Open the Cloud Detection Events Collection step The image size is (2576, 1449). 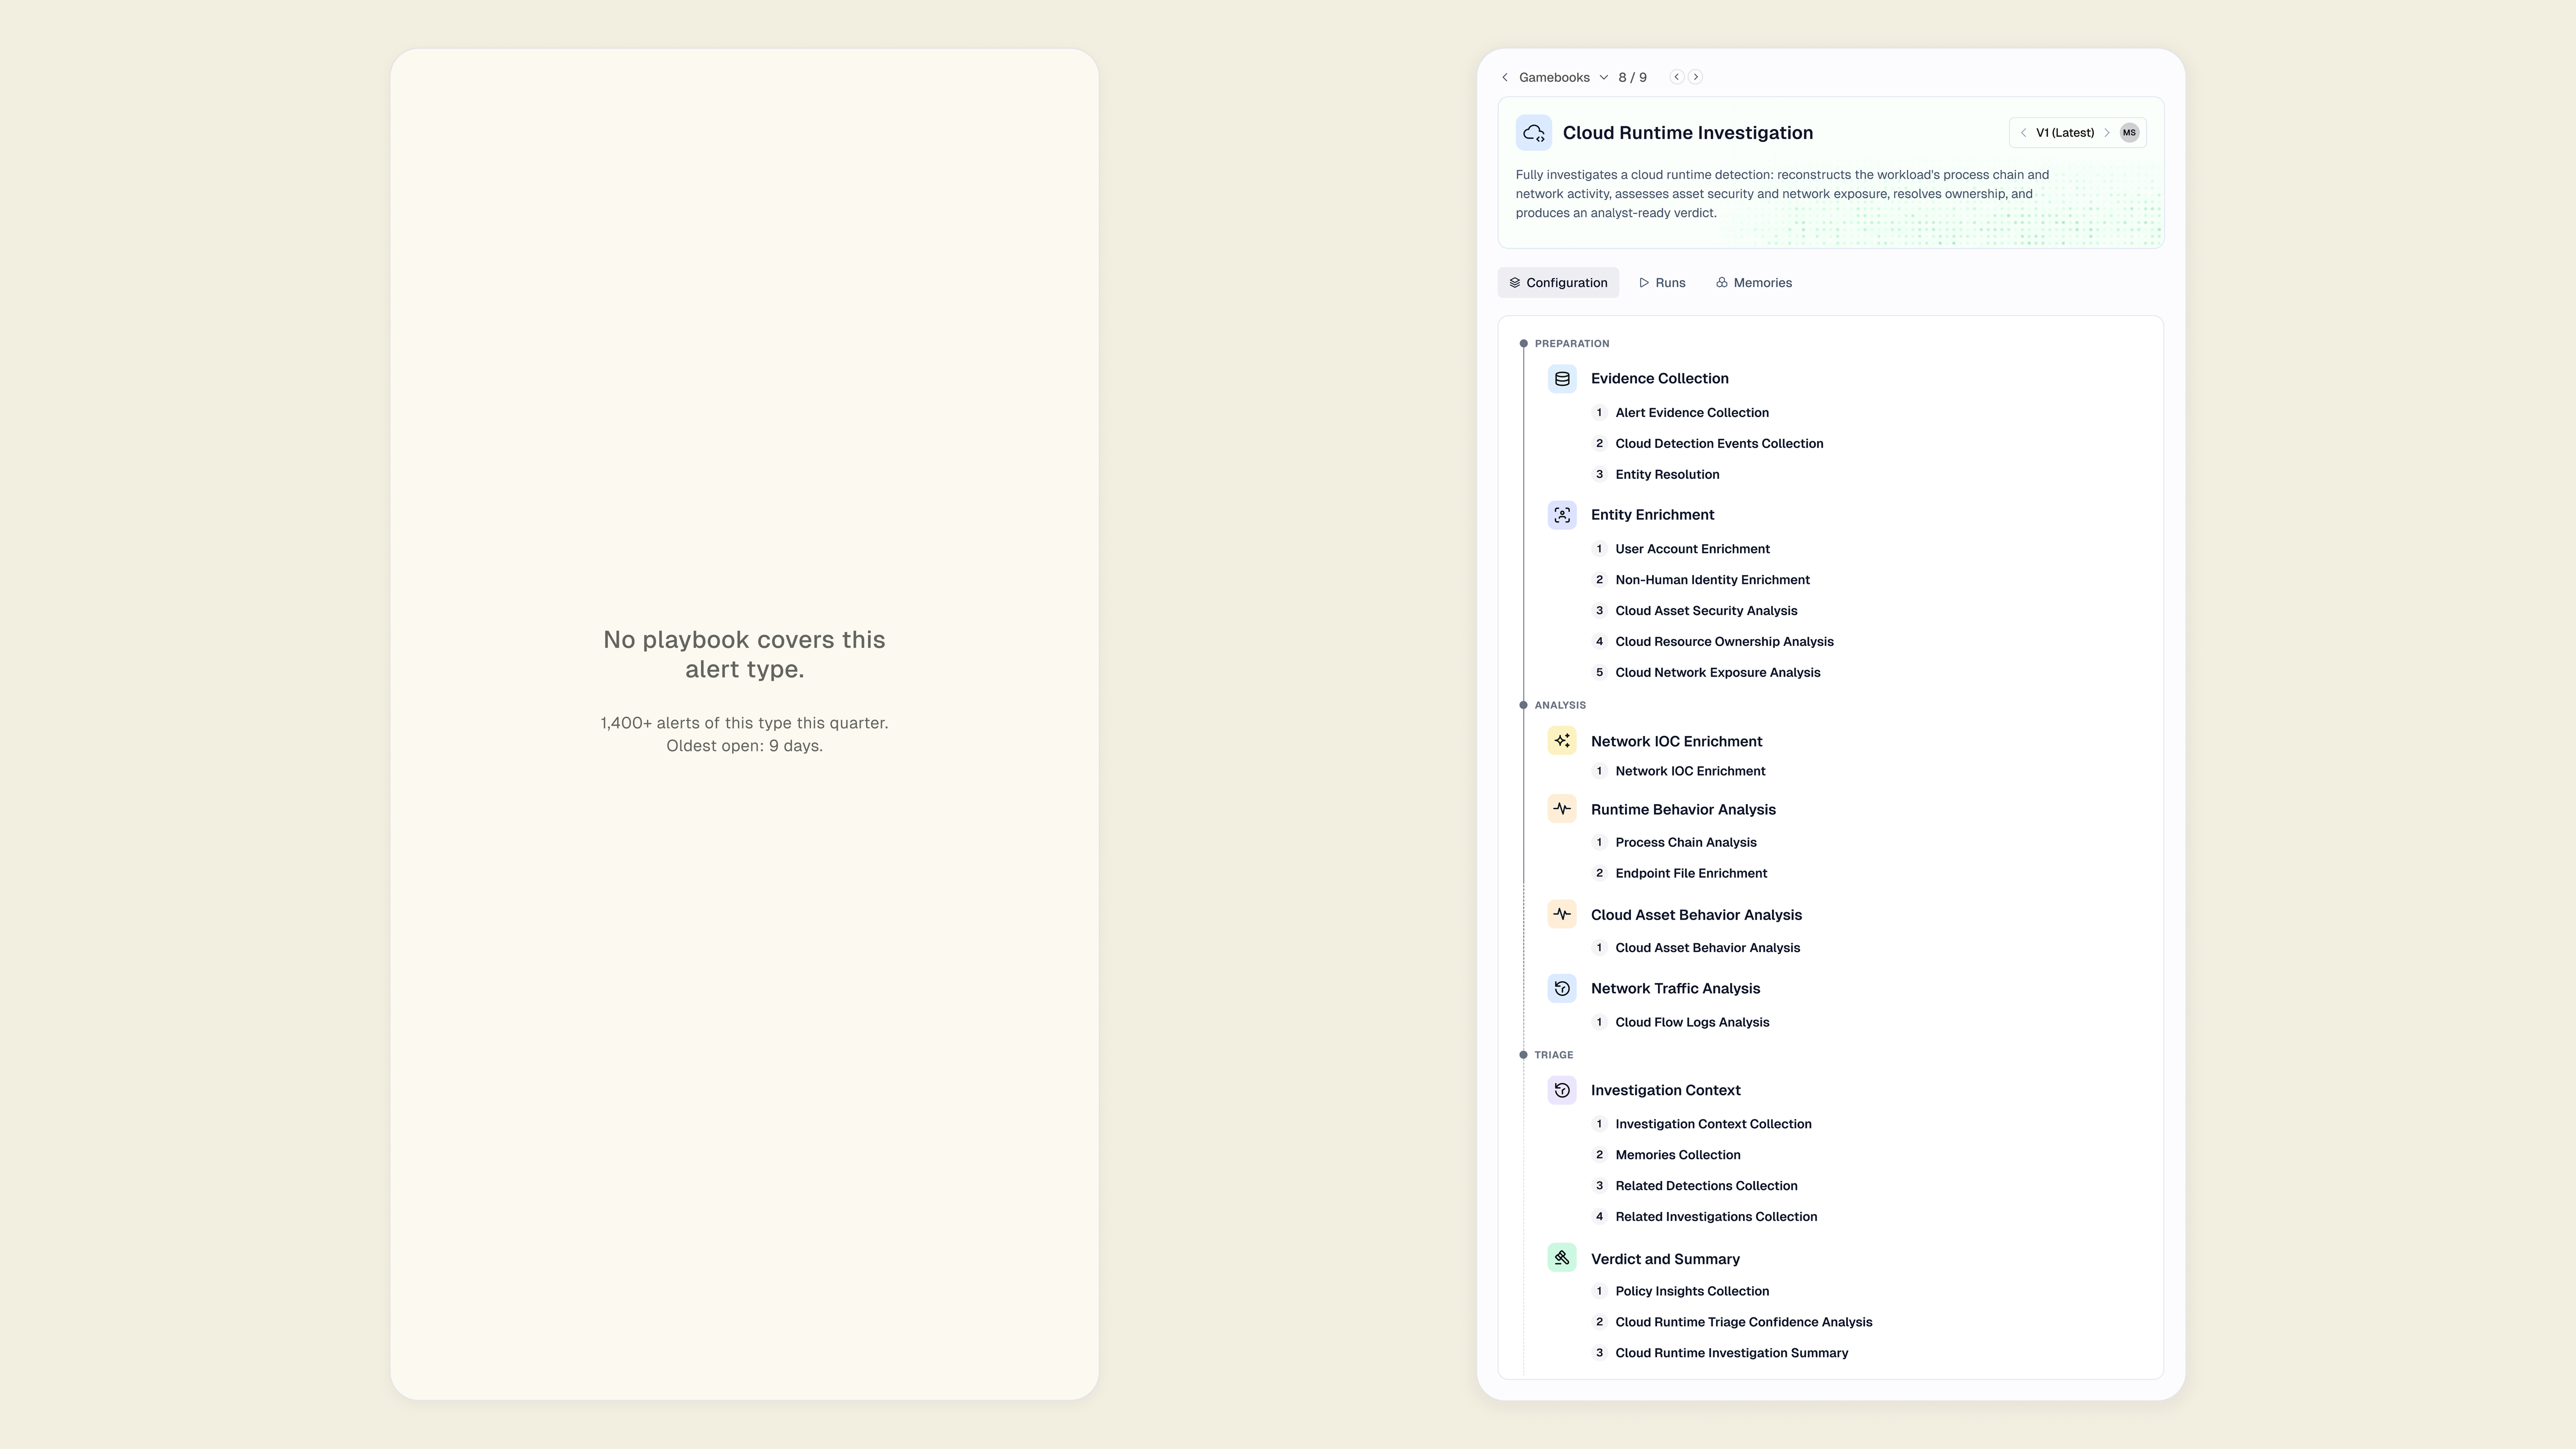point(1719,444)
